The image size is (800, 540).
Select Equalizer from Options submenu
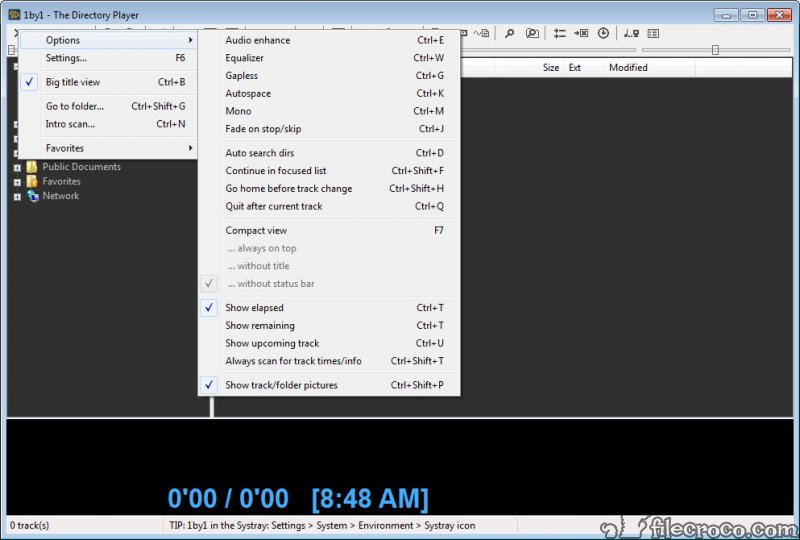[x=245, y=58]
